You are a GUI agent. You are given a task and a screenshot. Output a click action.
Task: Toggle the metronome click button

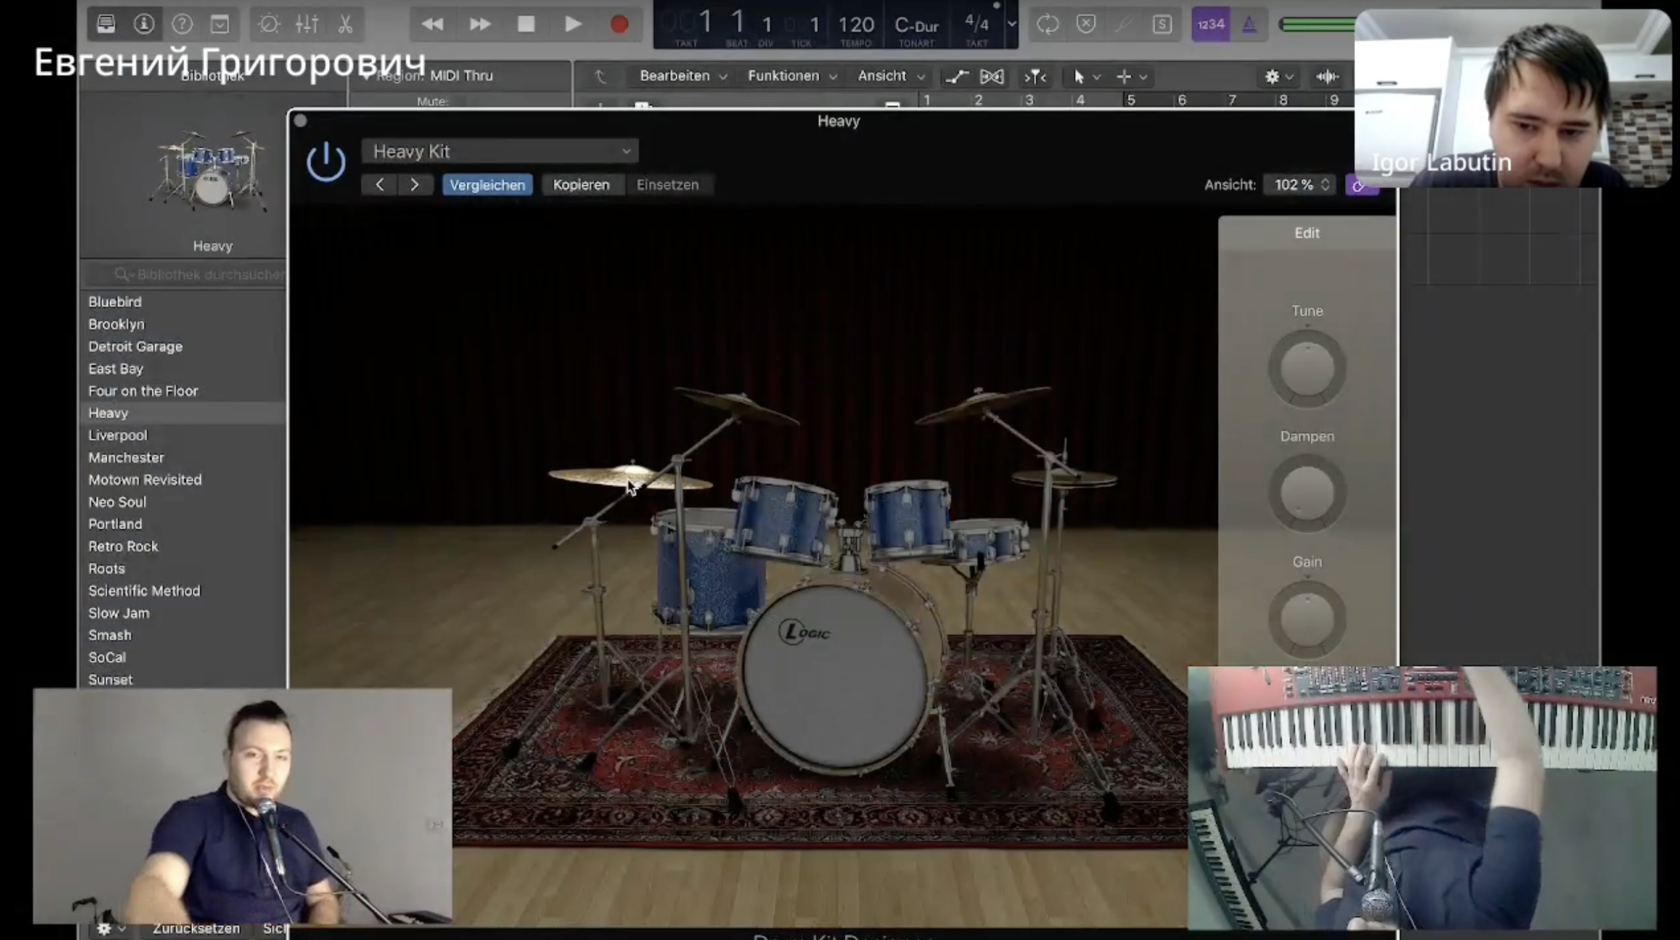pyautogui.click(x=1249, y=24)
